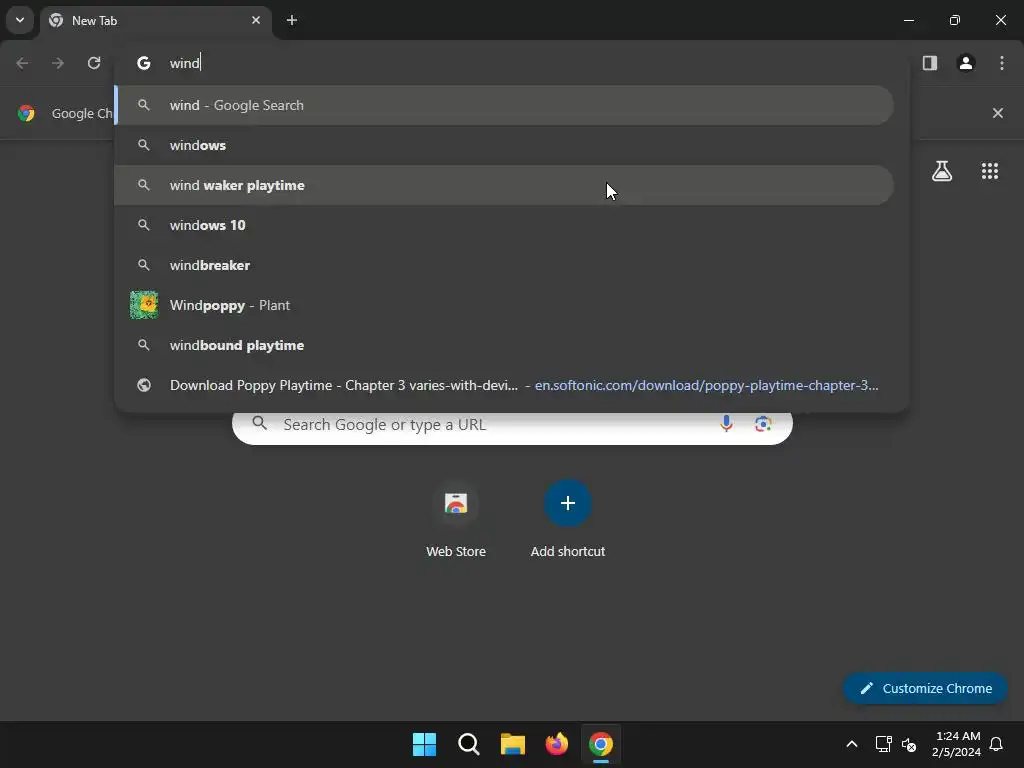Open the Web Store shortcut
Viewport: 1024px width, 768px height.
(x=456, y=519)
